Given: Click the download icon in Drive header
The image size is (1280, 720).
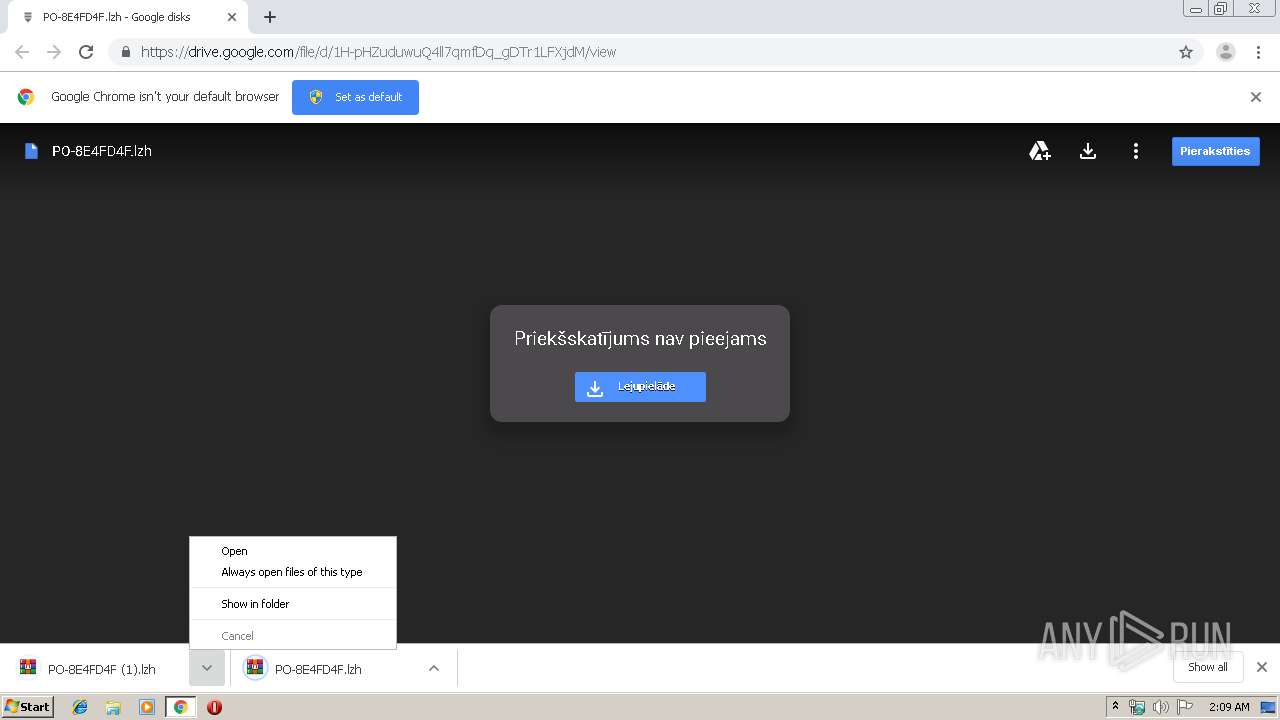Looking at the screenshot, I should click(x=1088, y=151).
